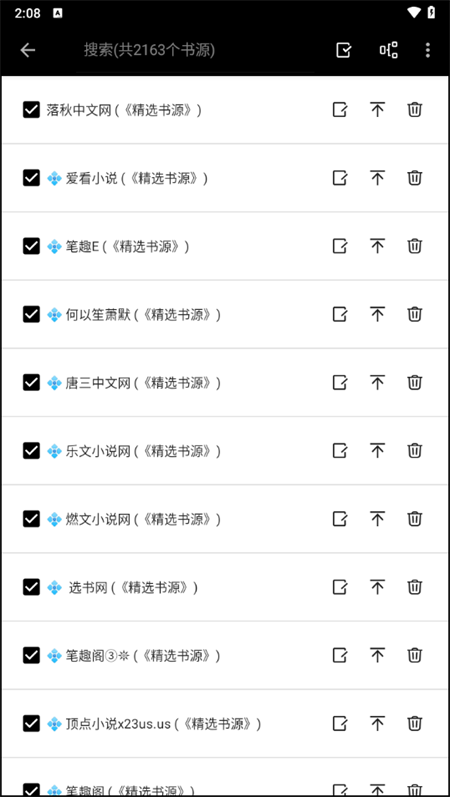Tap the select-all checkmark icon in toolbar
The width and height of the screenshot is (450, 797).
point(344,50)
